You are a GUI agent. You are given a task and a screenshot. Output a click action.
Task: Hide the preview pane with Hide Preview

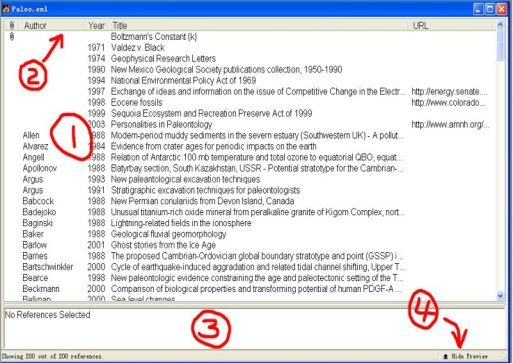466,356
